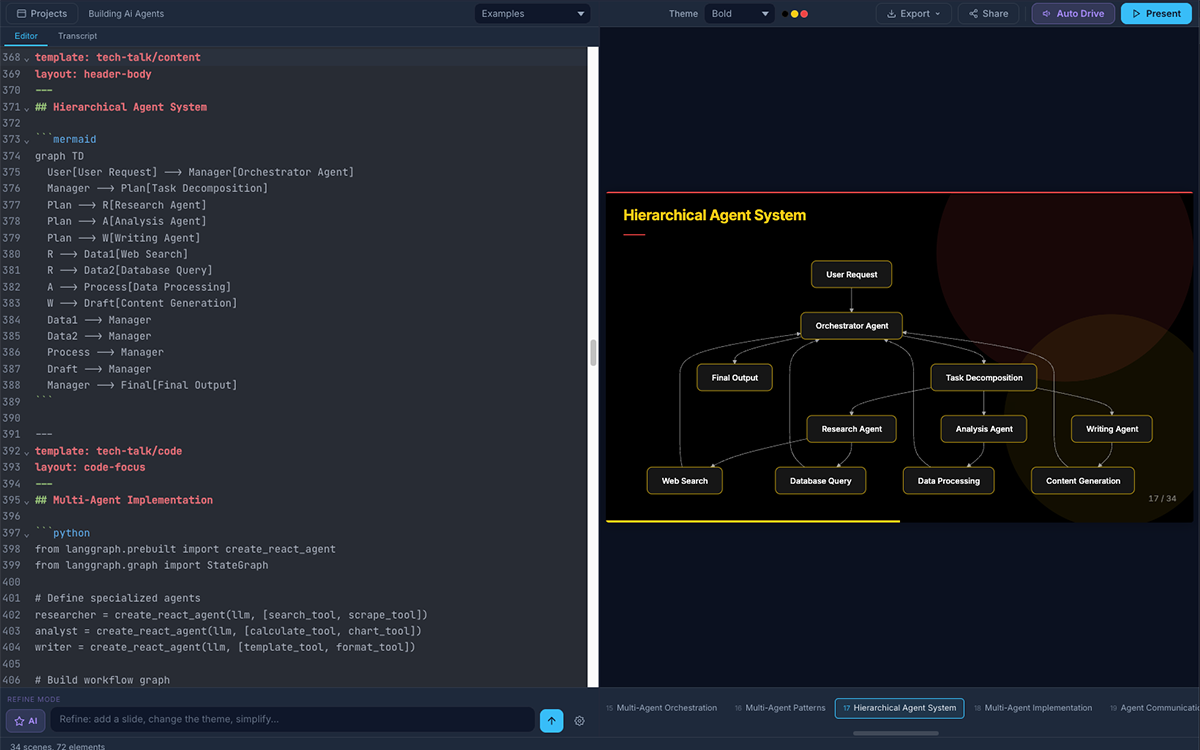Screen dimensions: 1200x750
Task: Click the 'layout: header-body' line
Action: tap(93, 74)
